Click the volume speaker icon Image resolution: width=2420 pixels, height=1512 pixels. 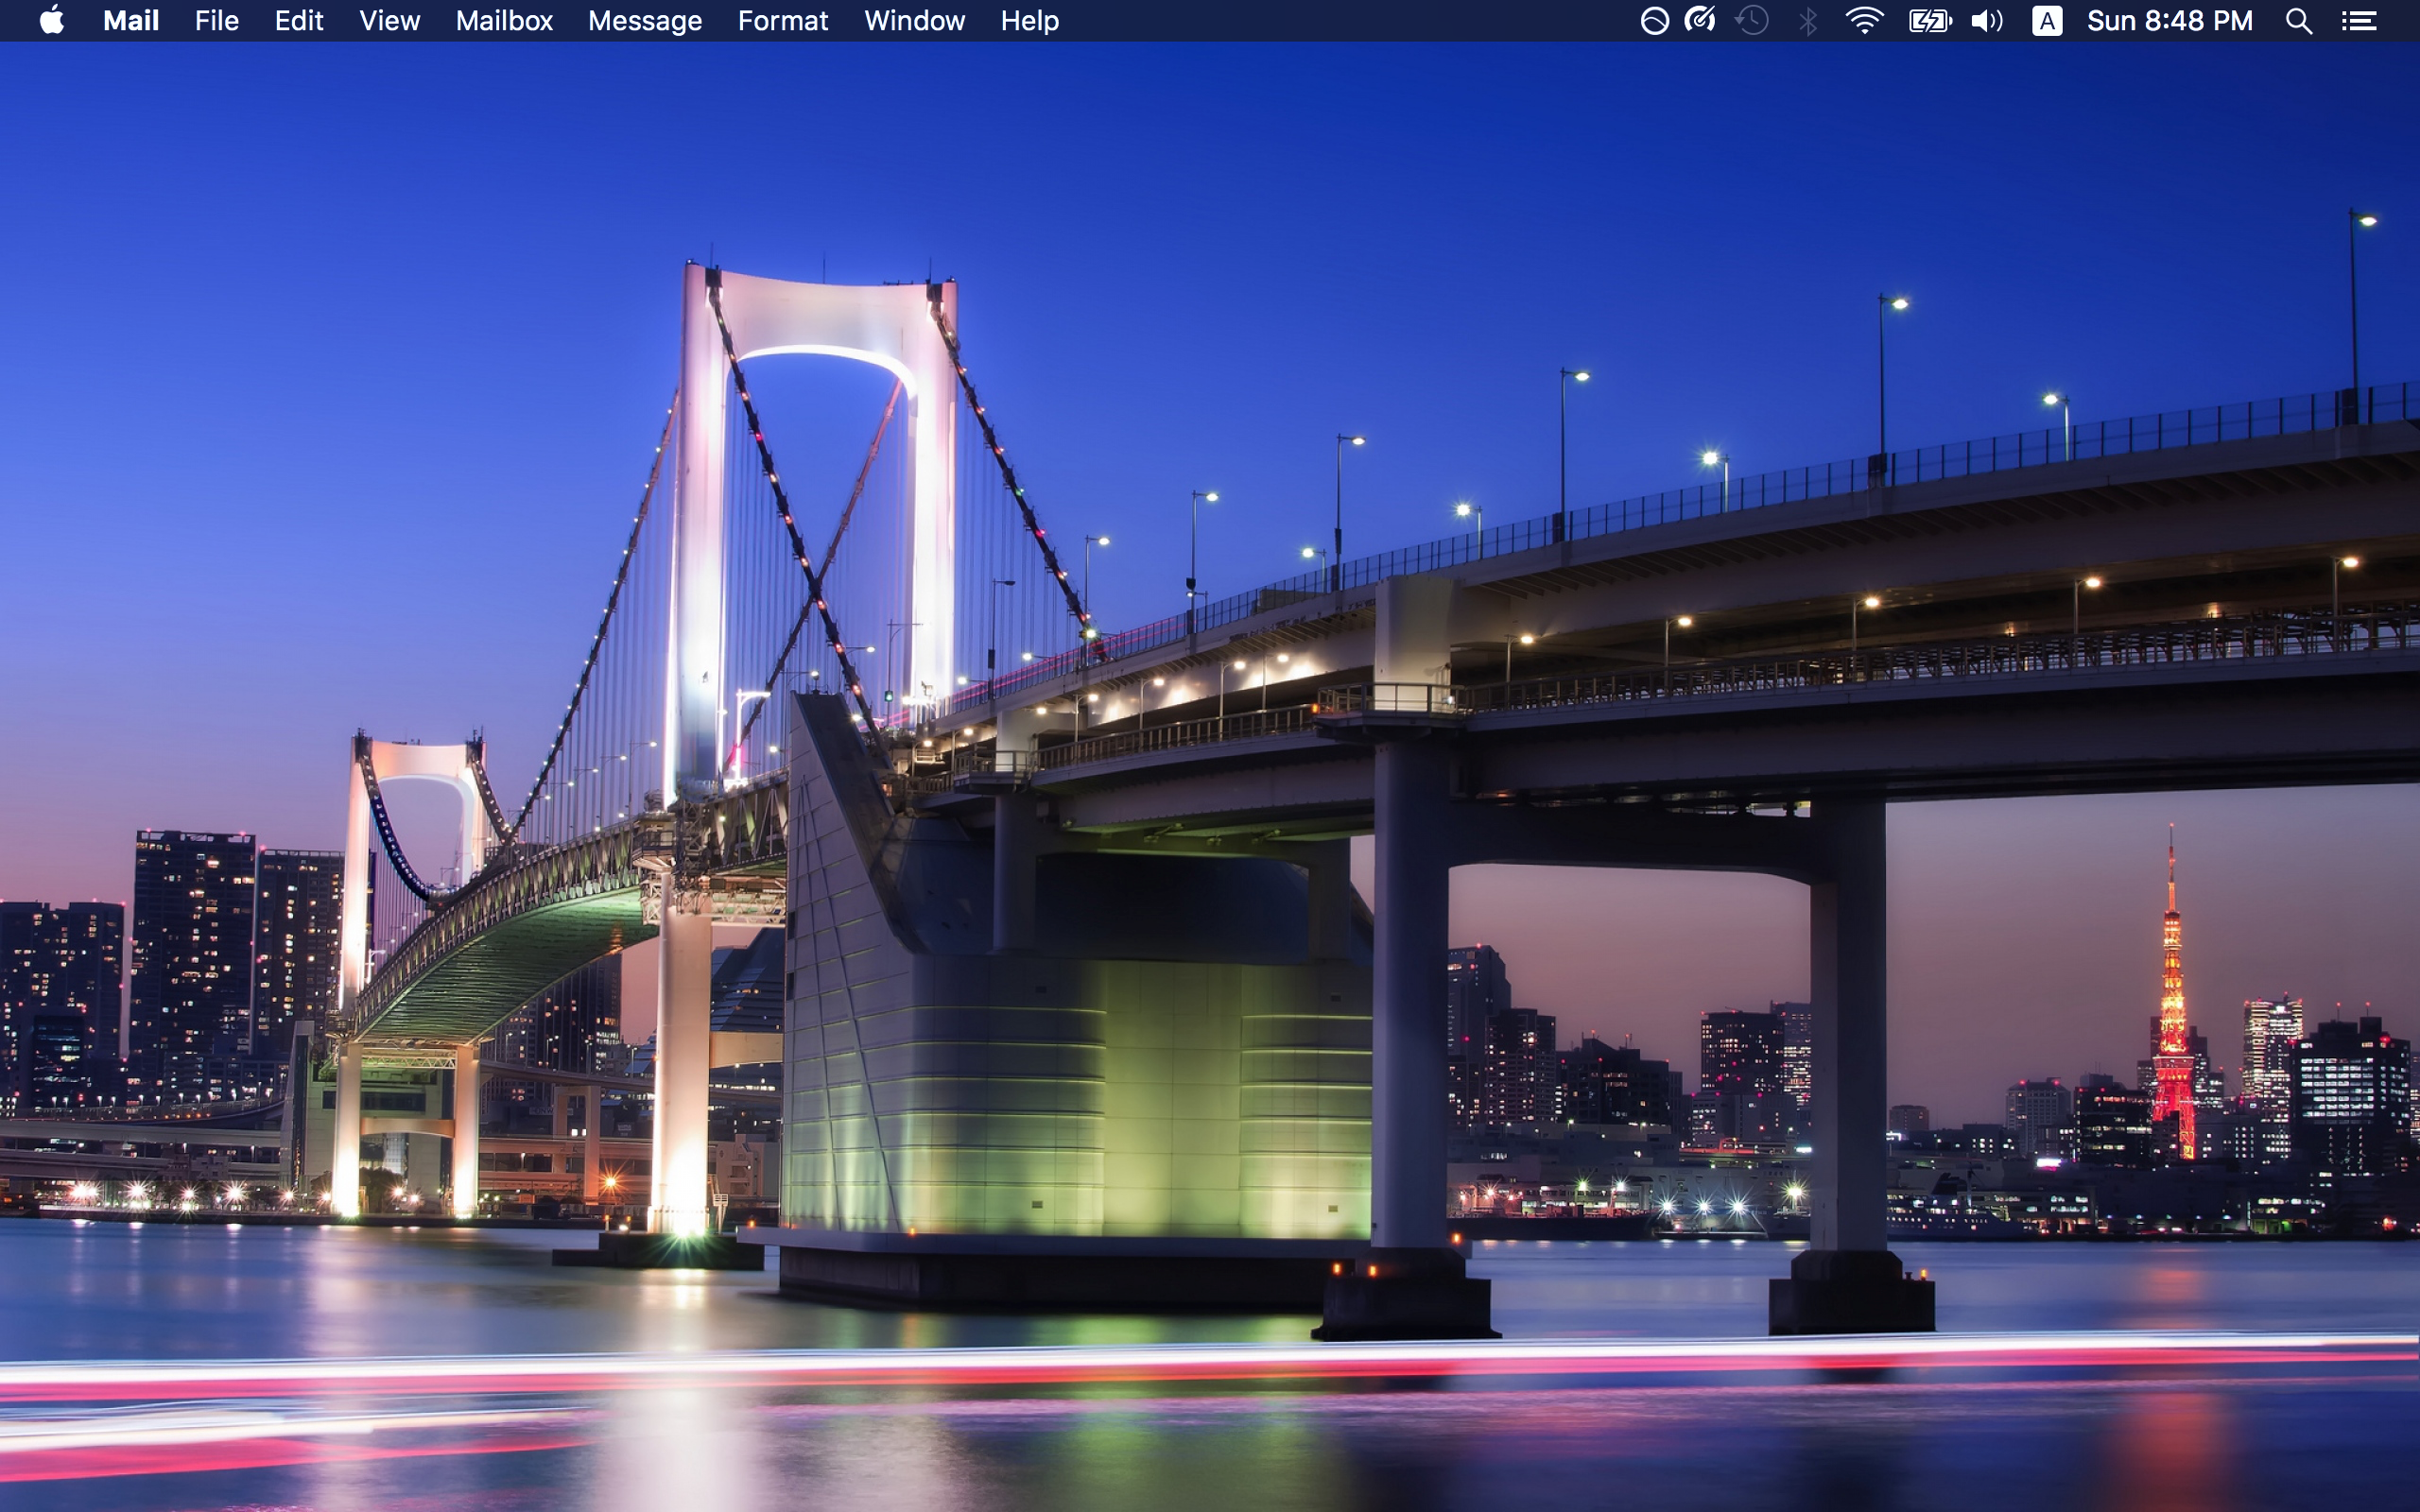coord(1986,20)
